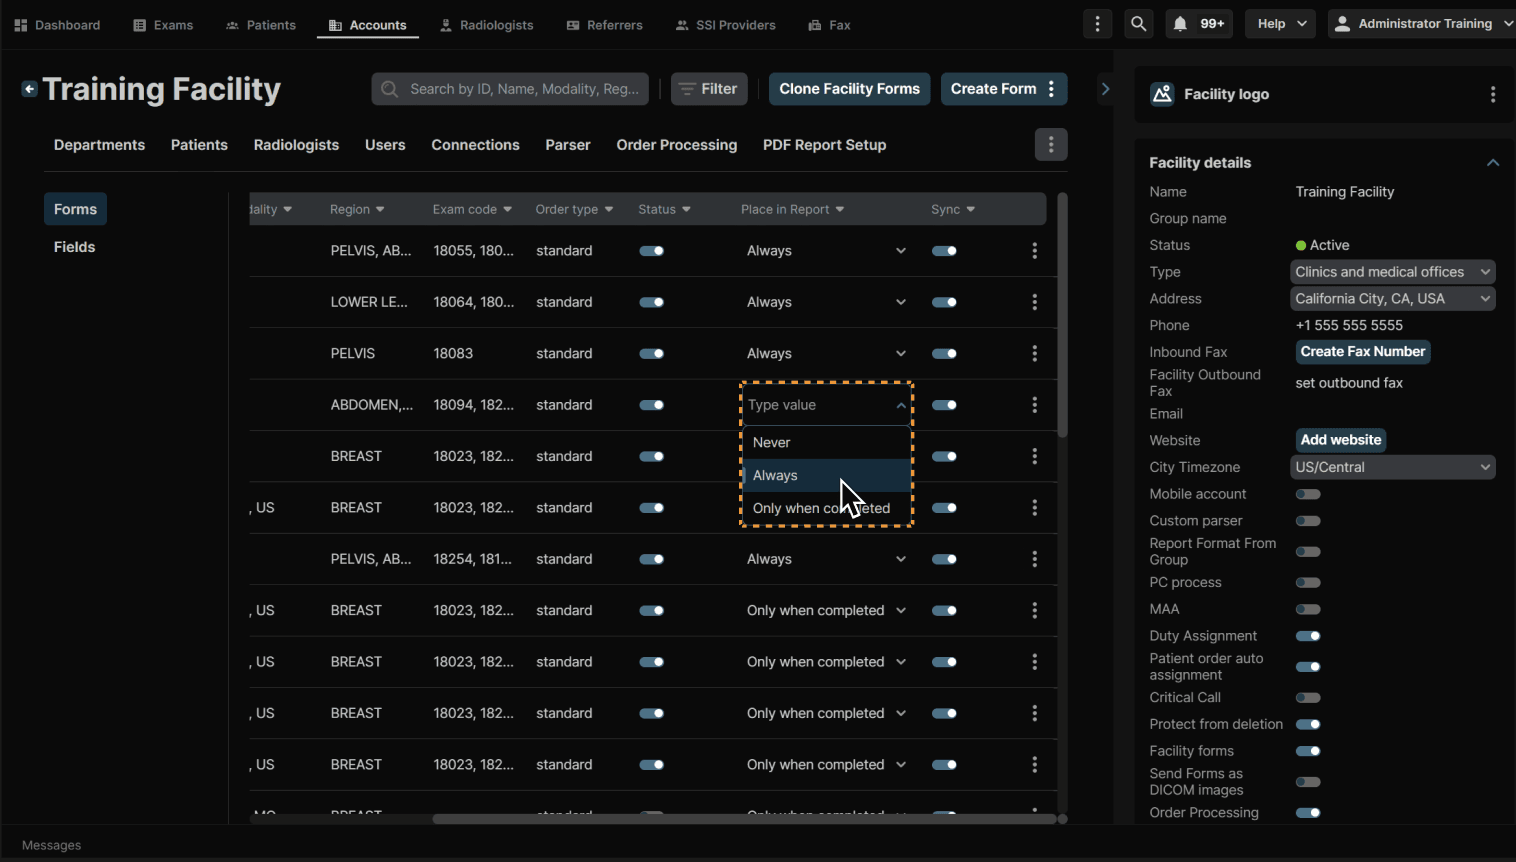Click the Clone Facility Forms button
This screenshot has width=1516, height=862.
pyautogui.click(x=849, y=89)
